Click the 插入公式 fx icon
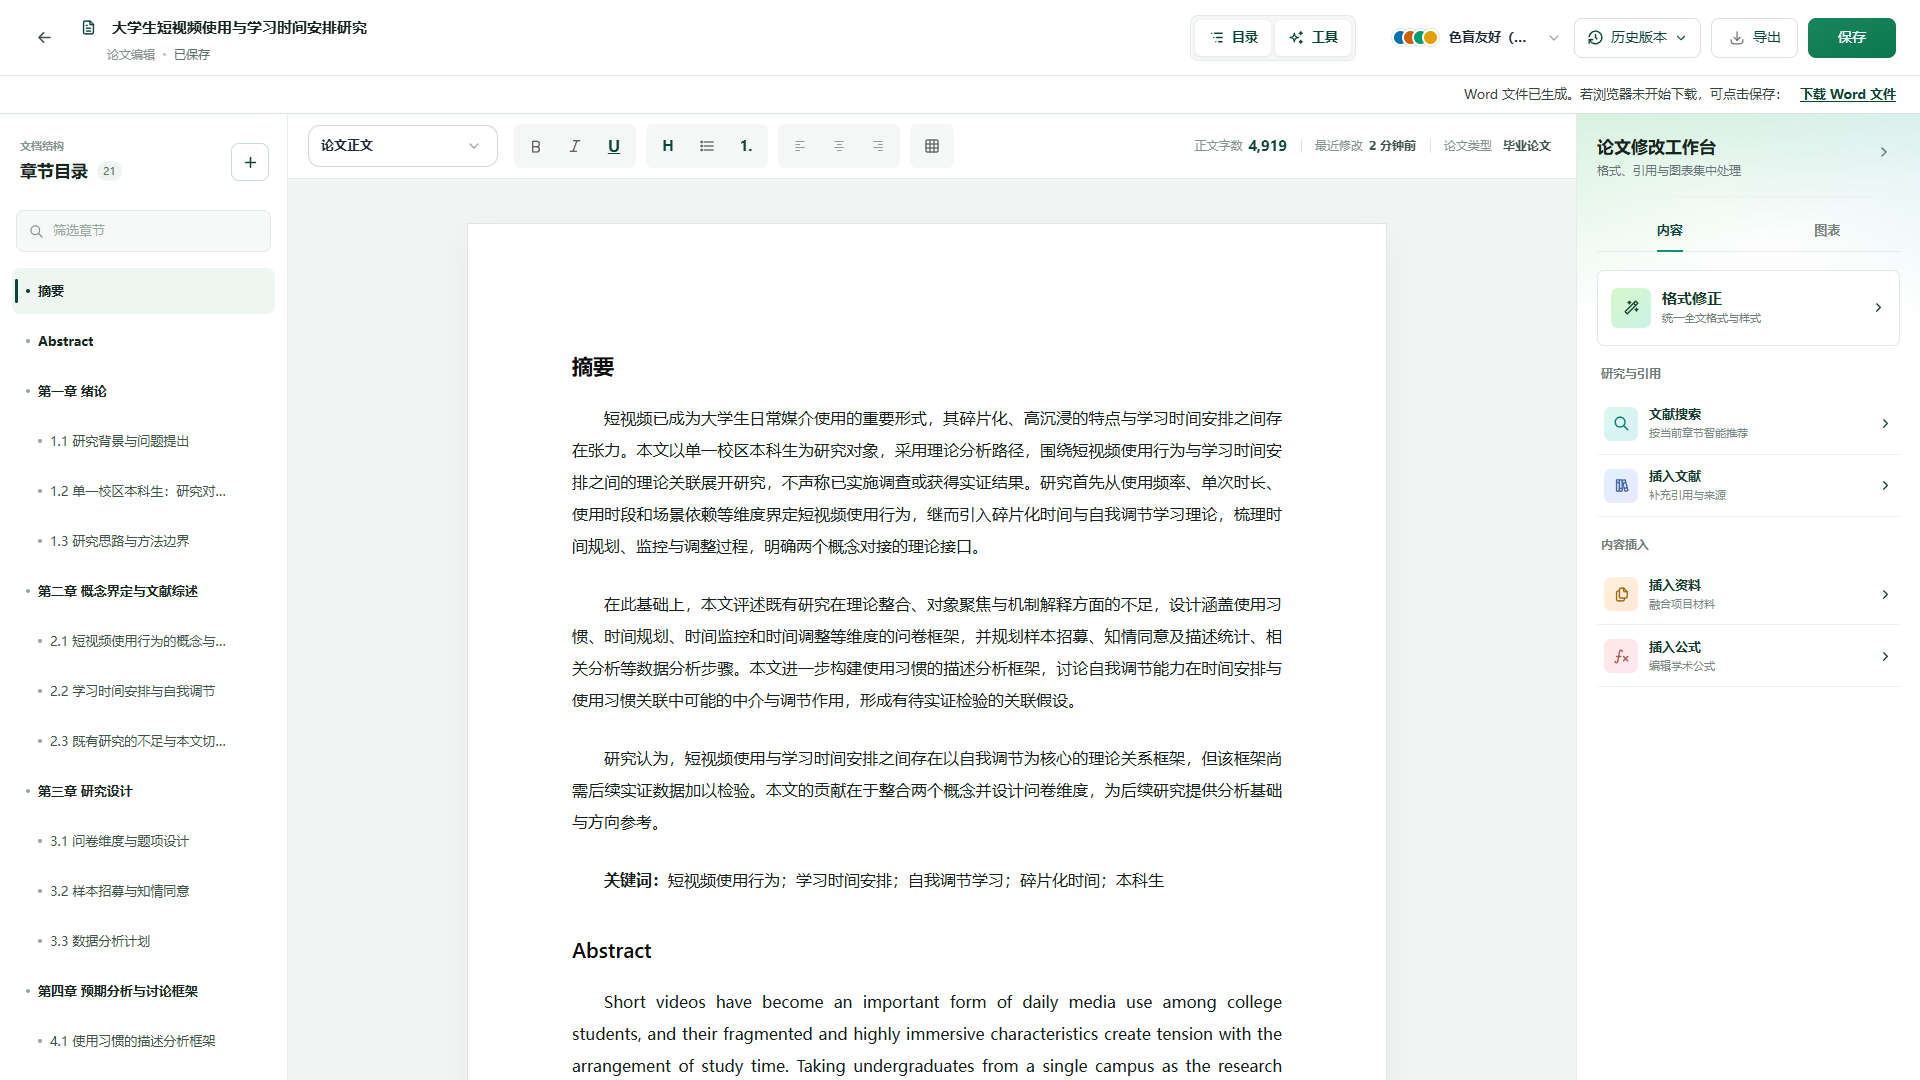Screen dimensions: 1920x1080 click(1621, 657)
